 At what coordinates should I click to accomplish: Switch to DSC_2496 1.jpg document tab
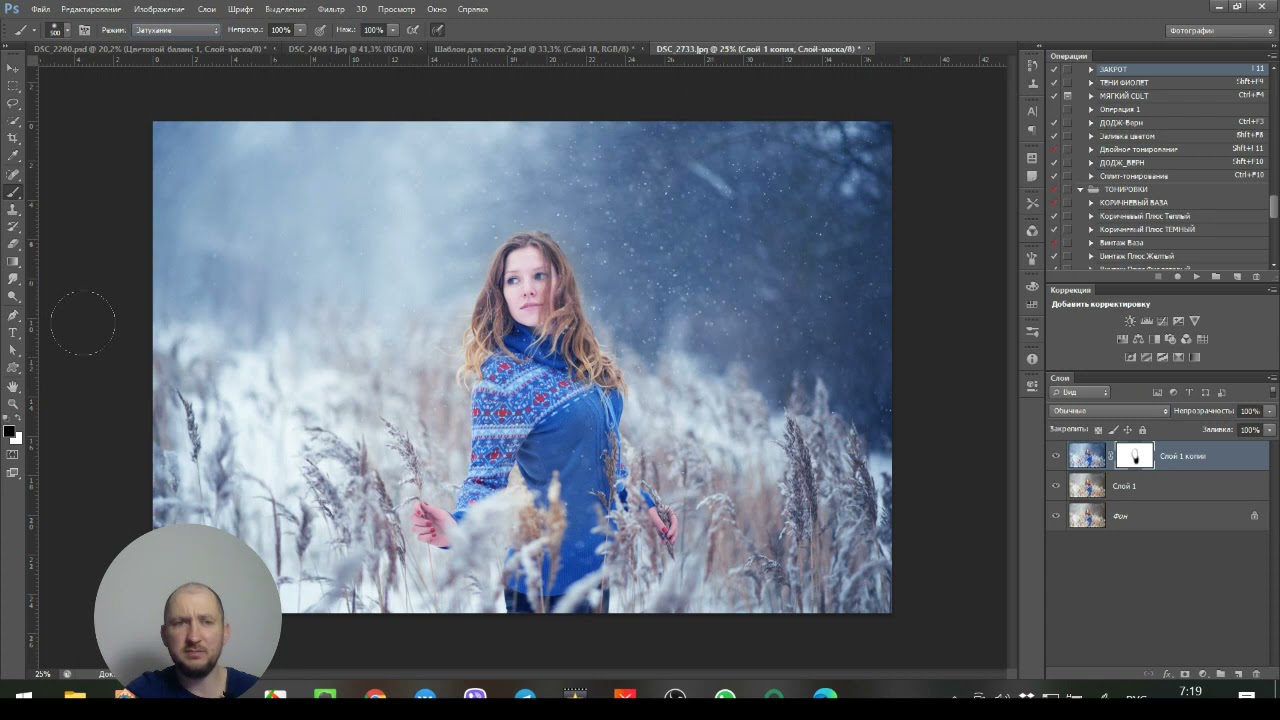(353, 48)
